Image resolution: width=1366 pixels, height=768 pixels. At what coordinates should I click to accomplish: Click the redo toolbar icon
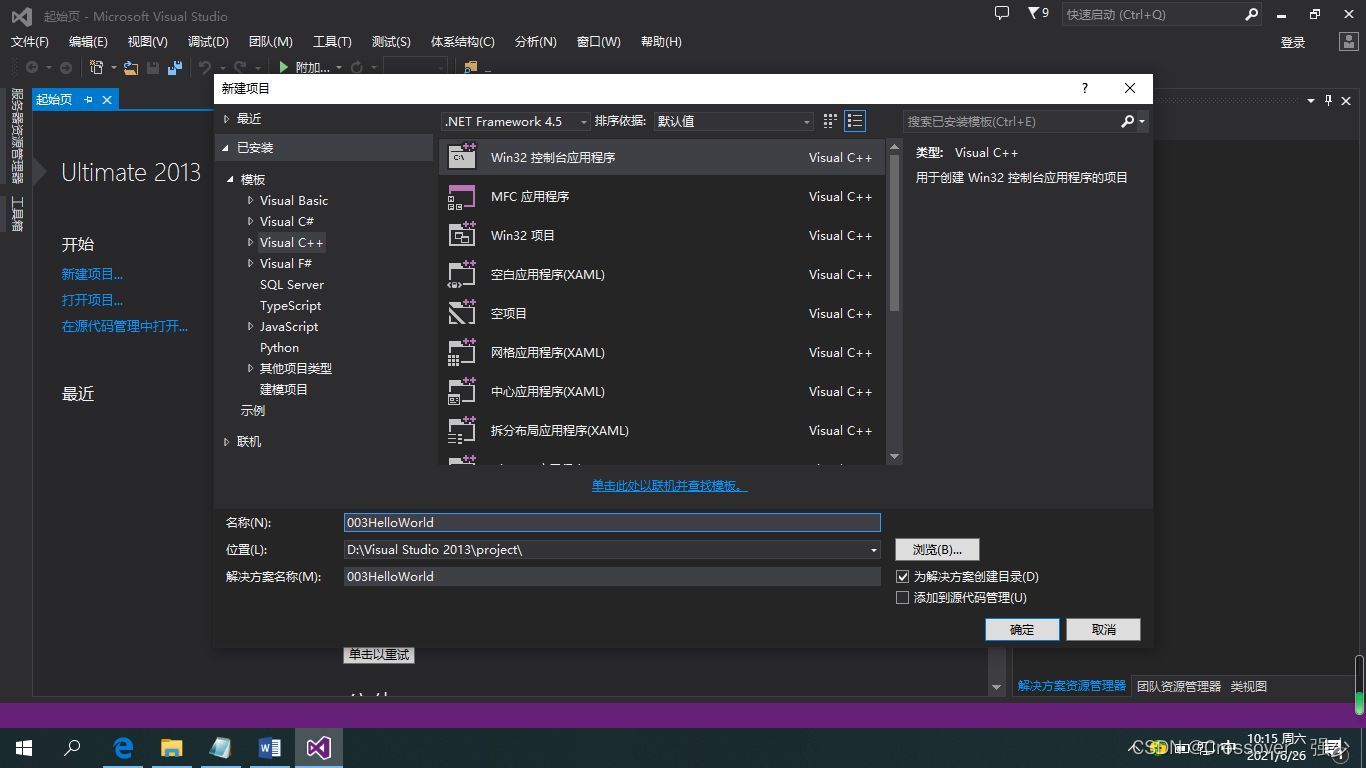[240, 67]
